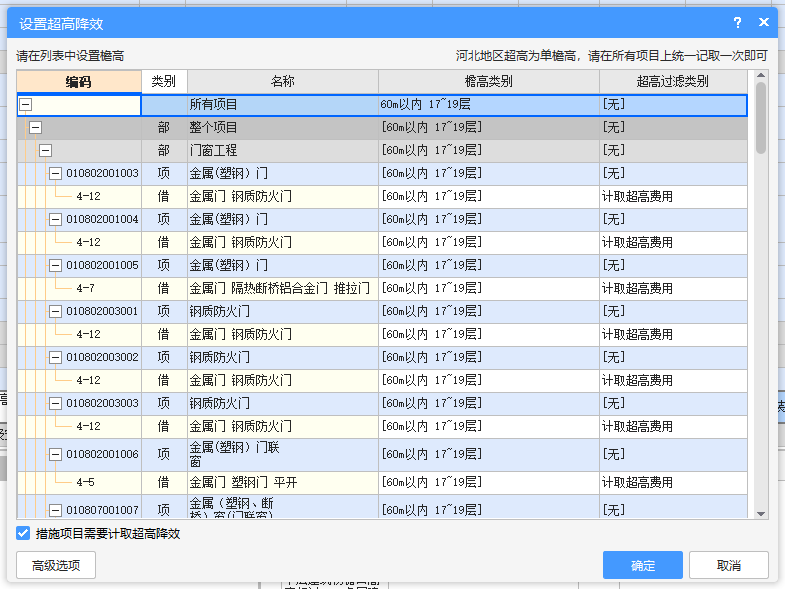
Task: Collapse the 门窗工程 tree node
Action: (45, 150)
